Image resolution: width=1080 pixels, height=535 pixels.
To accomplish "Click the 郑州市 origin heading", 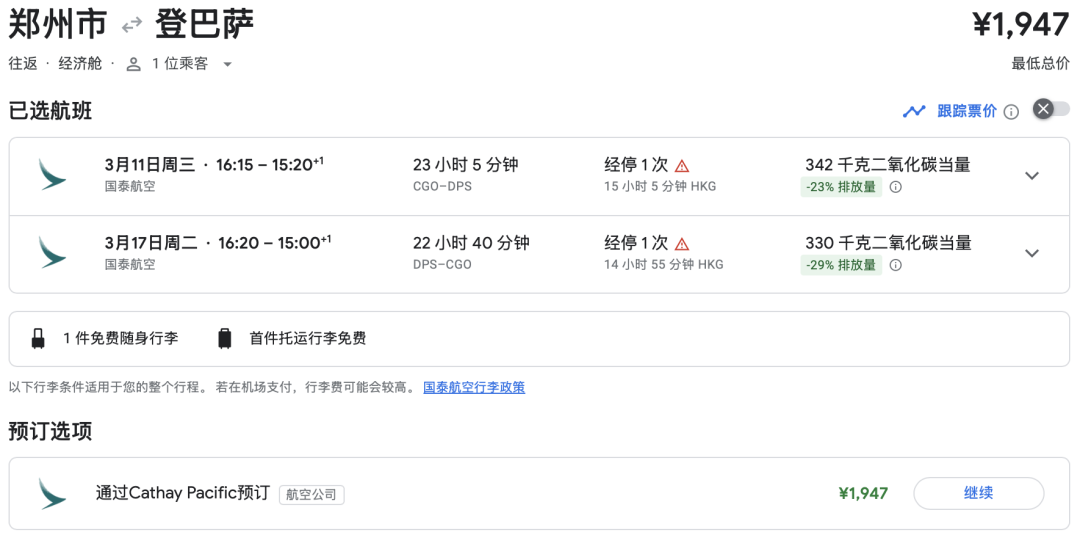I will (x=58, y=25).
